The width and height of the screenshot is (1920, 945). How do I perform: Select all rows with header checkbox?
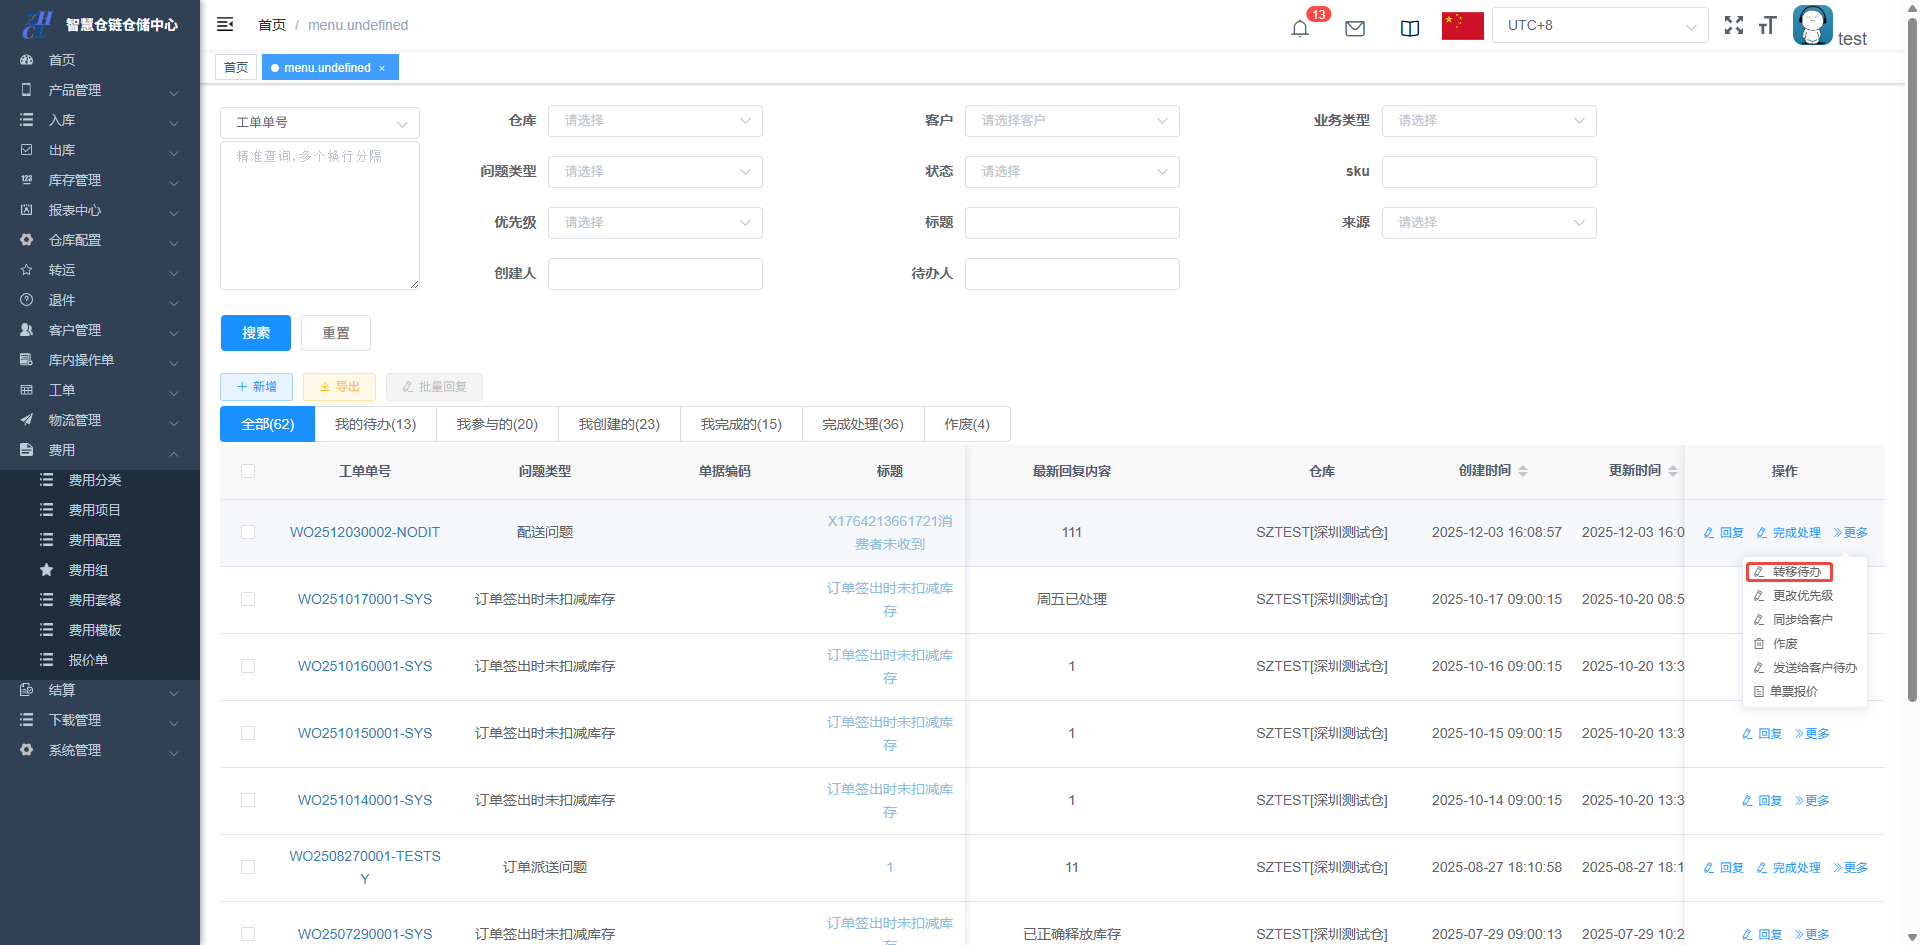248,471
